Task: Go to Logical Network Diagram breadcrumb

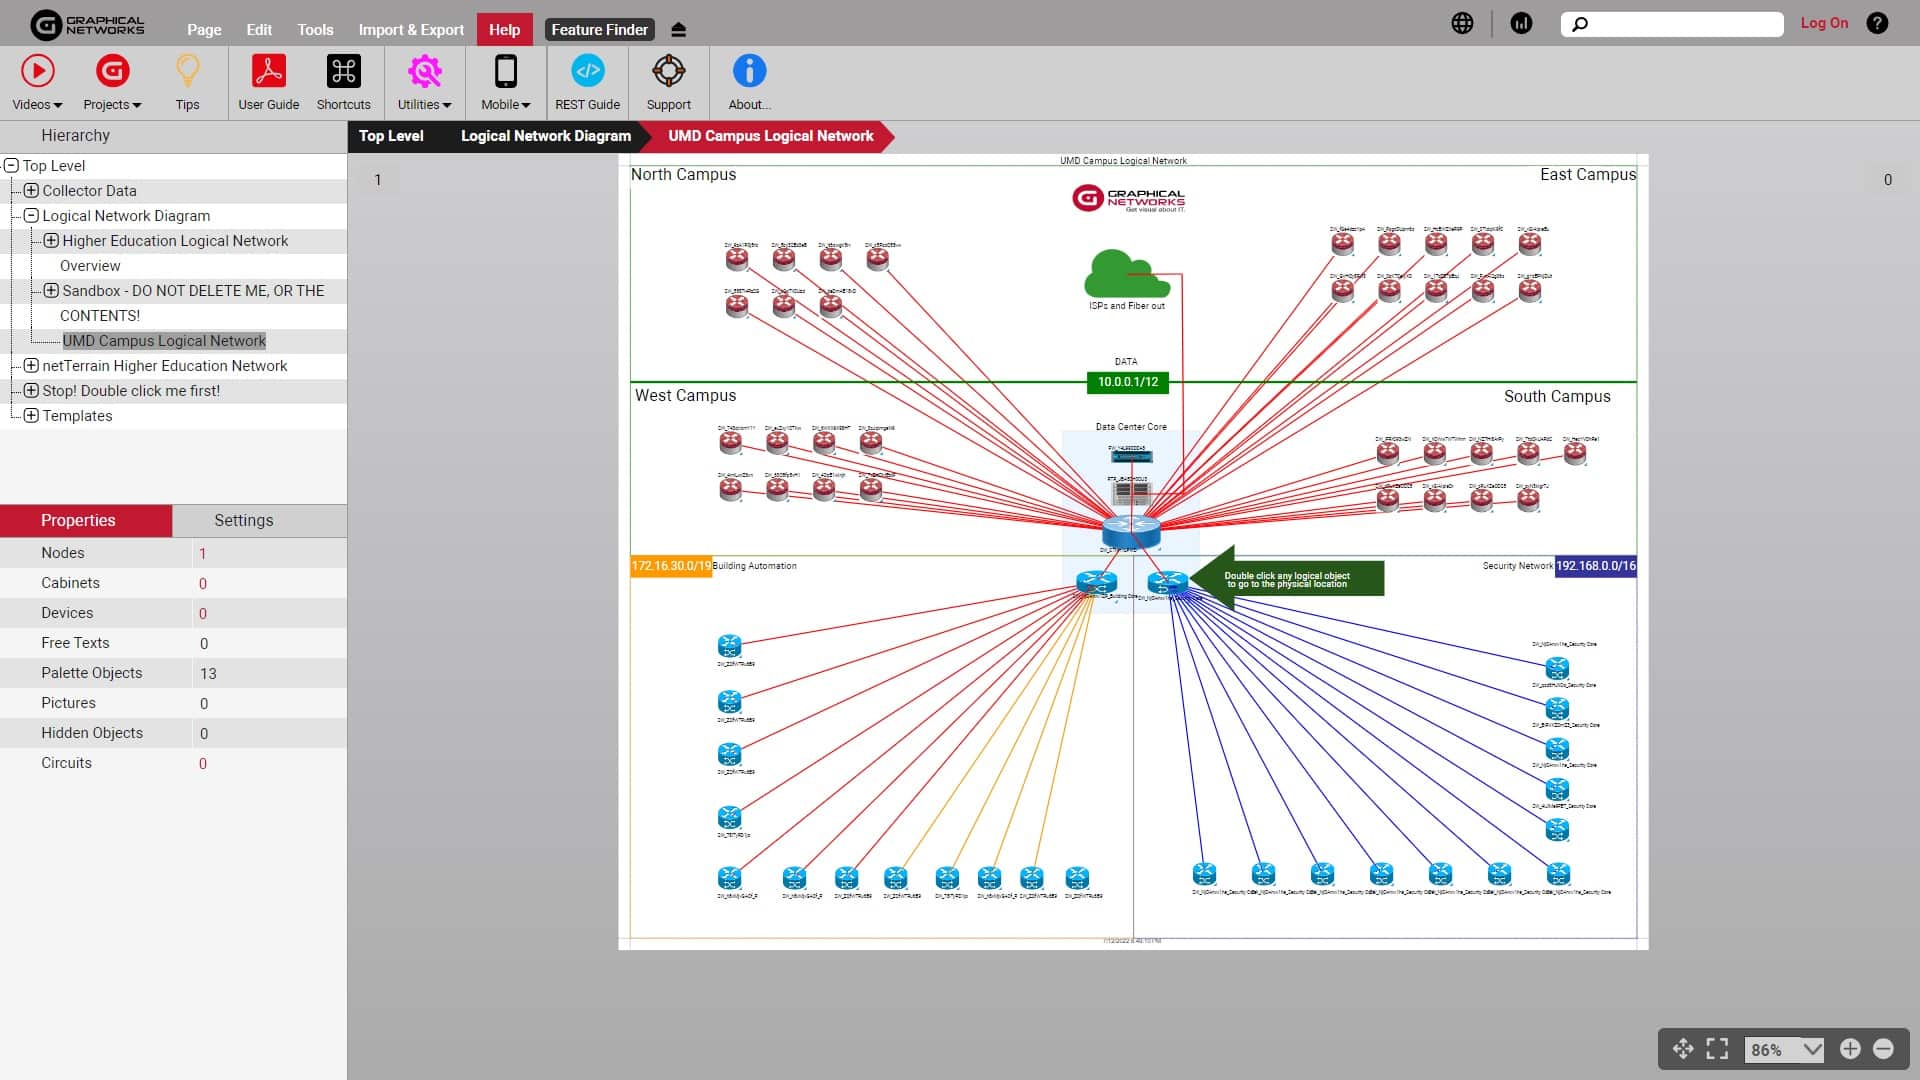Action: (x=545, y=136)
